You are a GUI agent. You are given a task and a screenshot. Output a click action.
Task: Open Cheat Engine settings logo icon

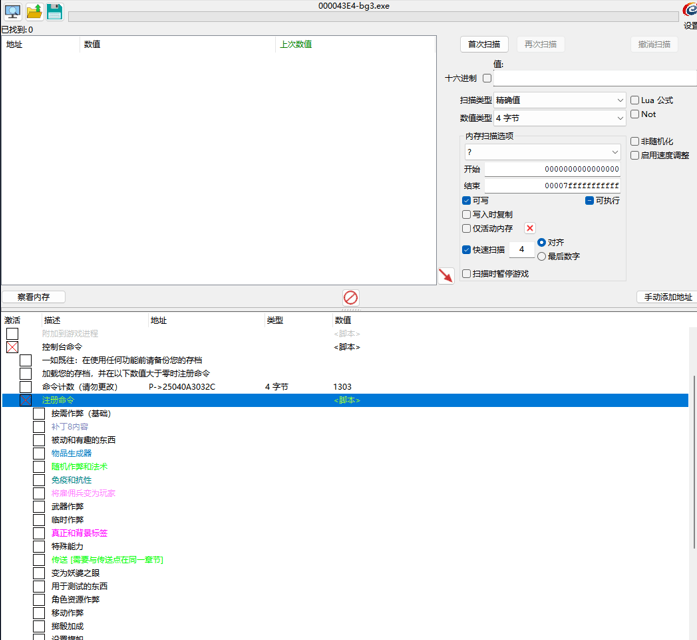[x=690, y=10]
